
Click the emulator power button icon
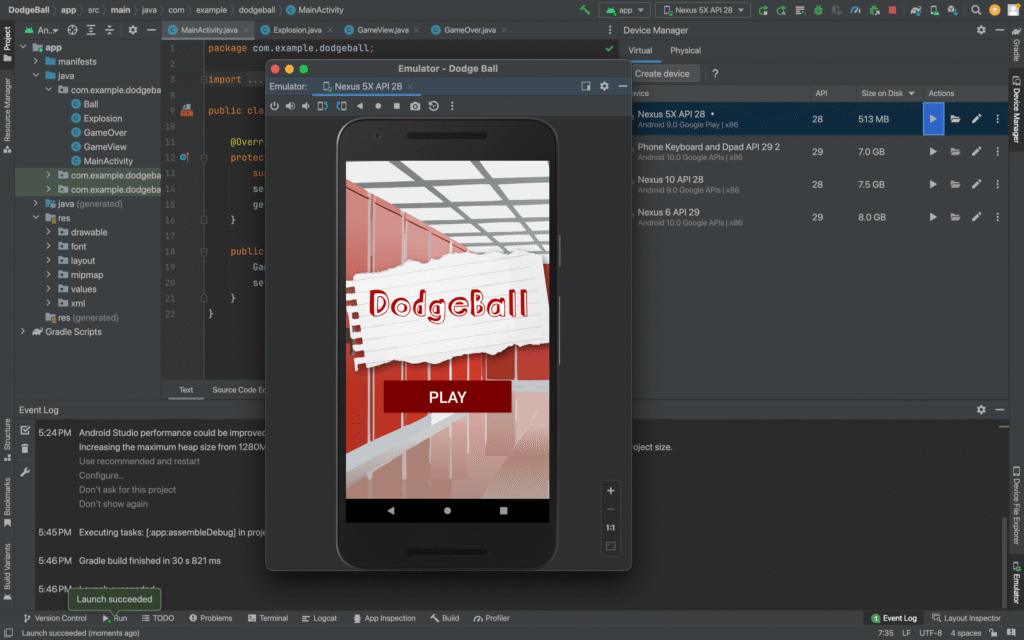(x=275, y=106)
